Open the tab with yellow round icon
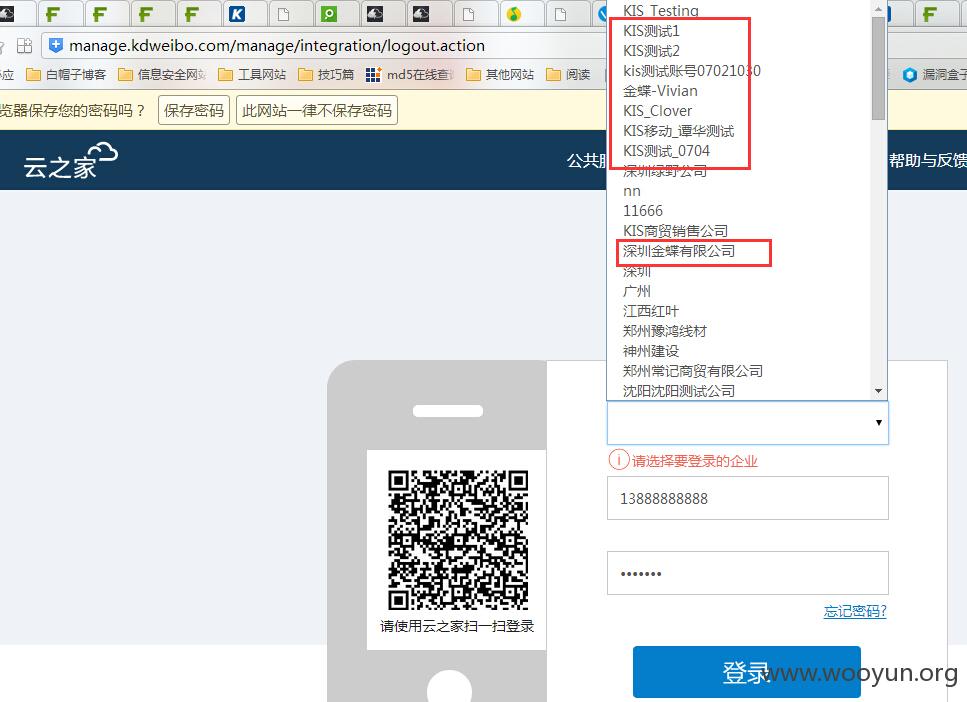The image size is (967, 702). click(x=514, y=14)
